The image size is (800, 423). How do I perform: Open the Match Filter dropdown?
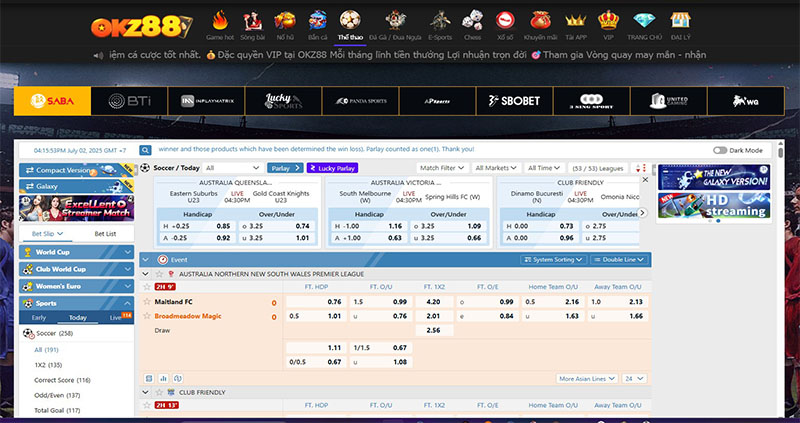tap(442, 168)
